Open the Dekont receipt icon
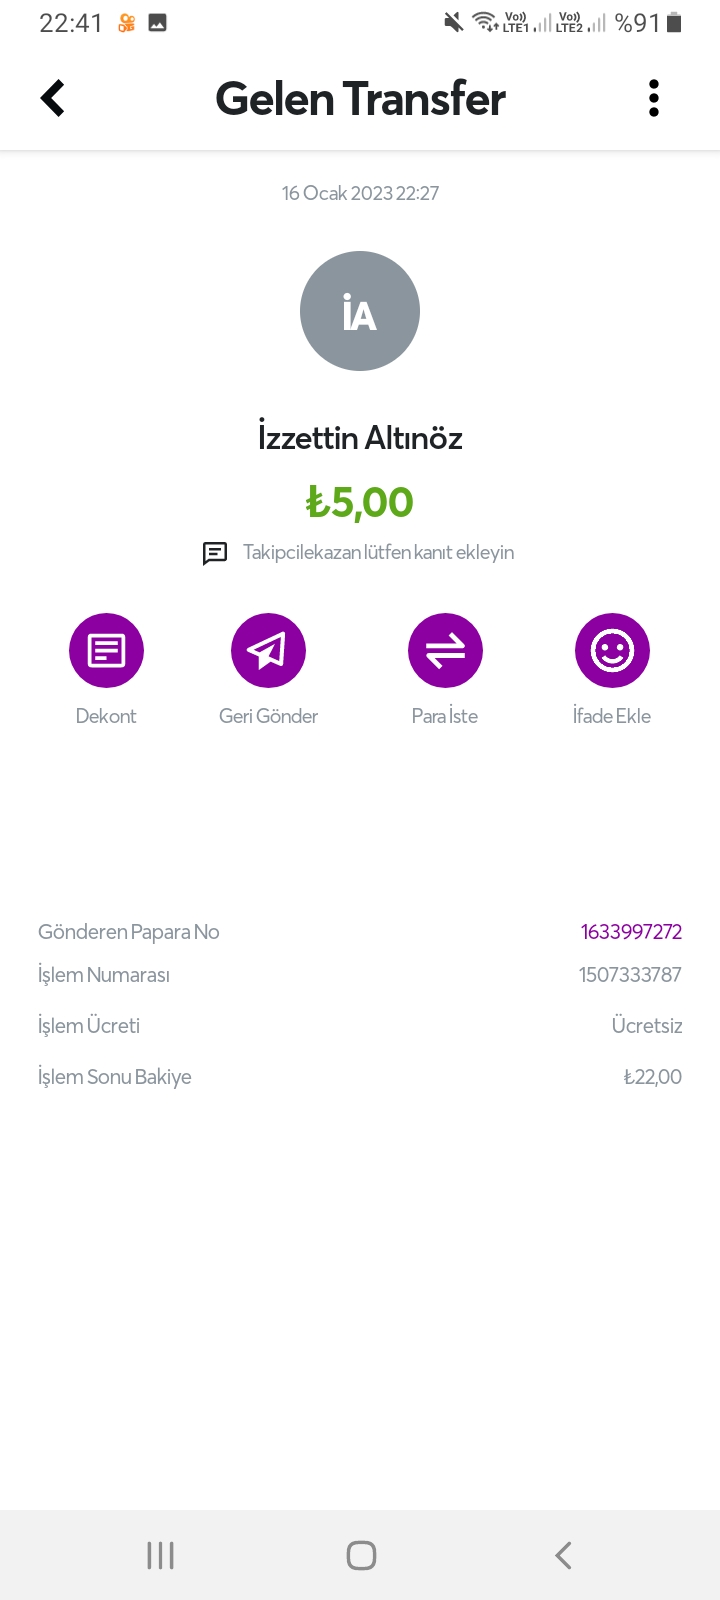The height and width of the screenshot is (1600, 720). [x=106, y=650]
